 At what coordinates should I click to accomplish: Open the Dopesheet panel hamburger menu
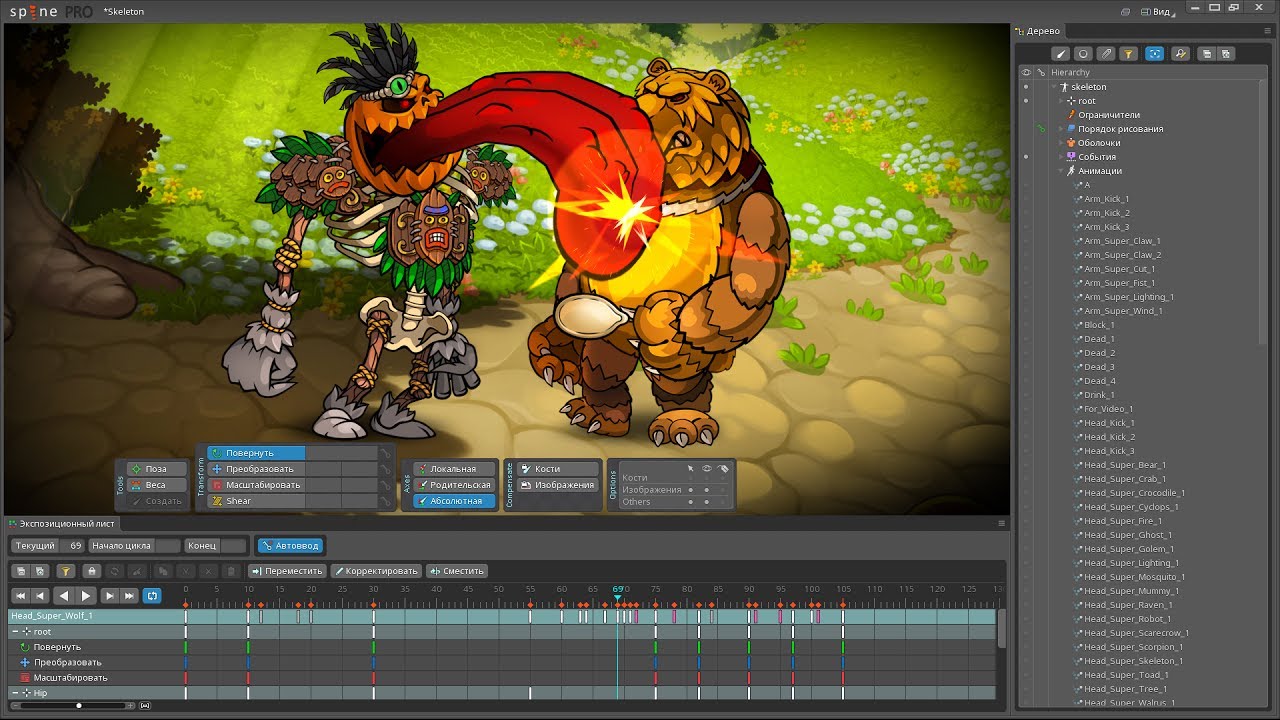coord(1001,523)
